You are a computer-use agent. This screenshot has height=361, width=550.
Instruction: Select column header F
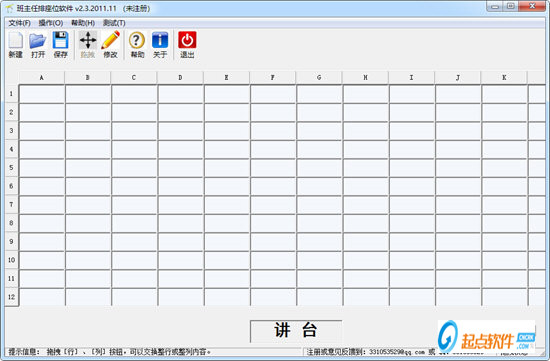coord(273,78)
